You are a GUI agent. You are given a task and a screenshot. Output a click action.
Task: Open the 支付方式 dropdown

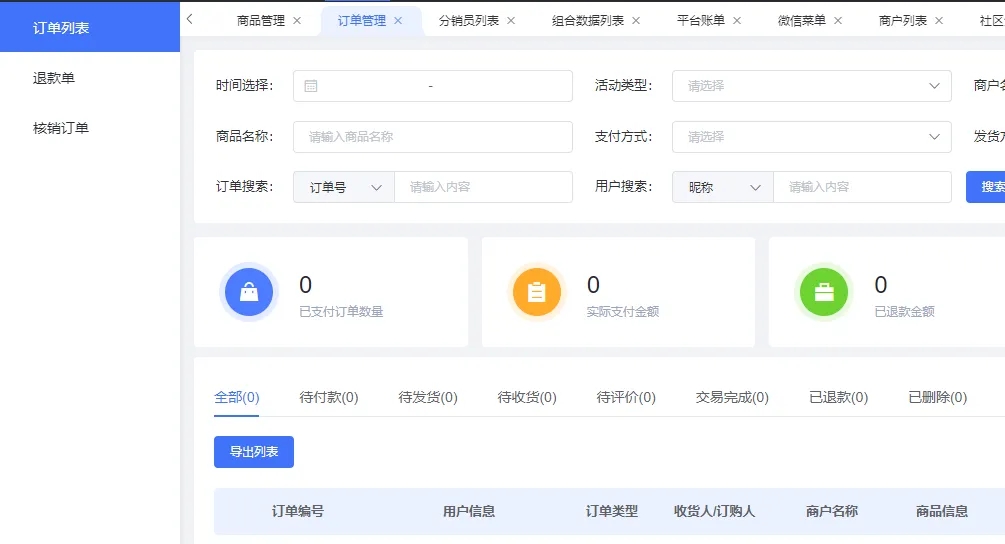(x=811, y=137)
